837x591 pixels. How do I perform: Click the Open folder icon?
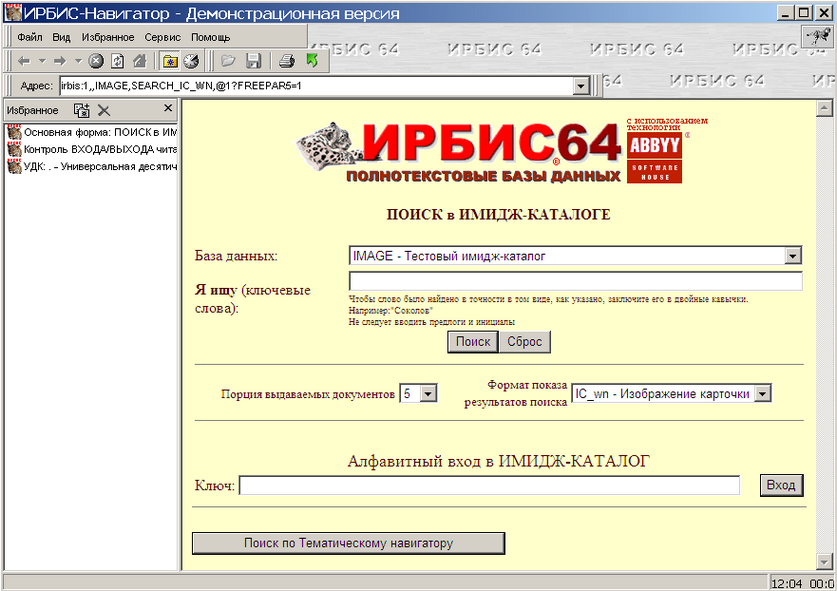(x=228, y=61)
